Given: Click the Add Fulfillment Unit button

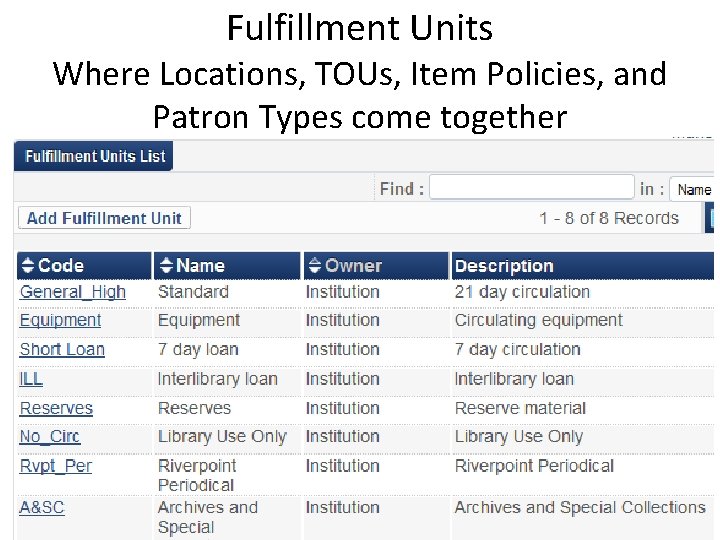Looking at the screenshot, I should tap(104, 218).
